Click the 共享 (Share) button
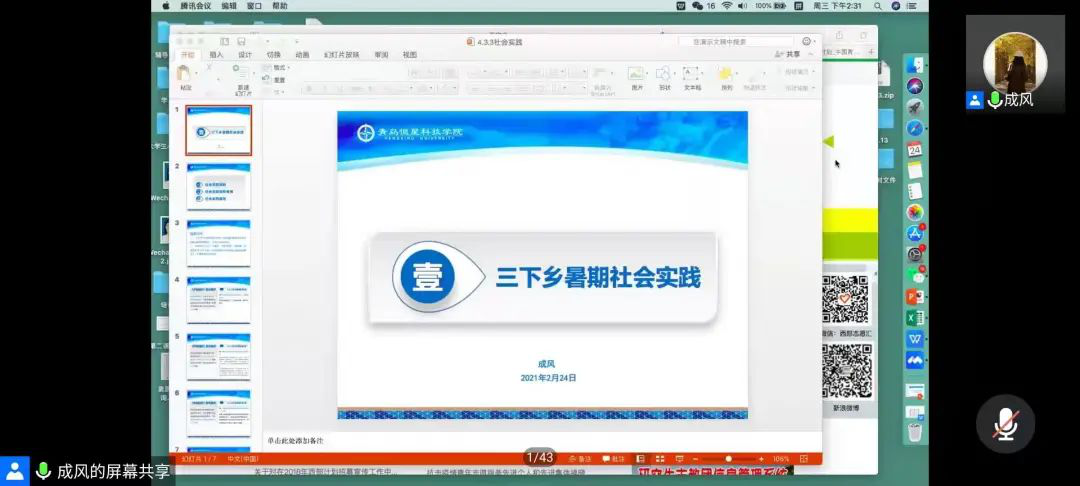Image resolution: width=1080 pixels, height=486 pixels. [x=788, y=55]
